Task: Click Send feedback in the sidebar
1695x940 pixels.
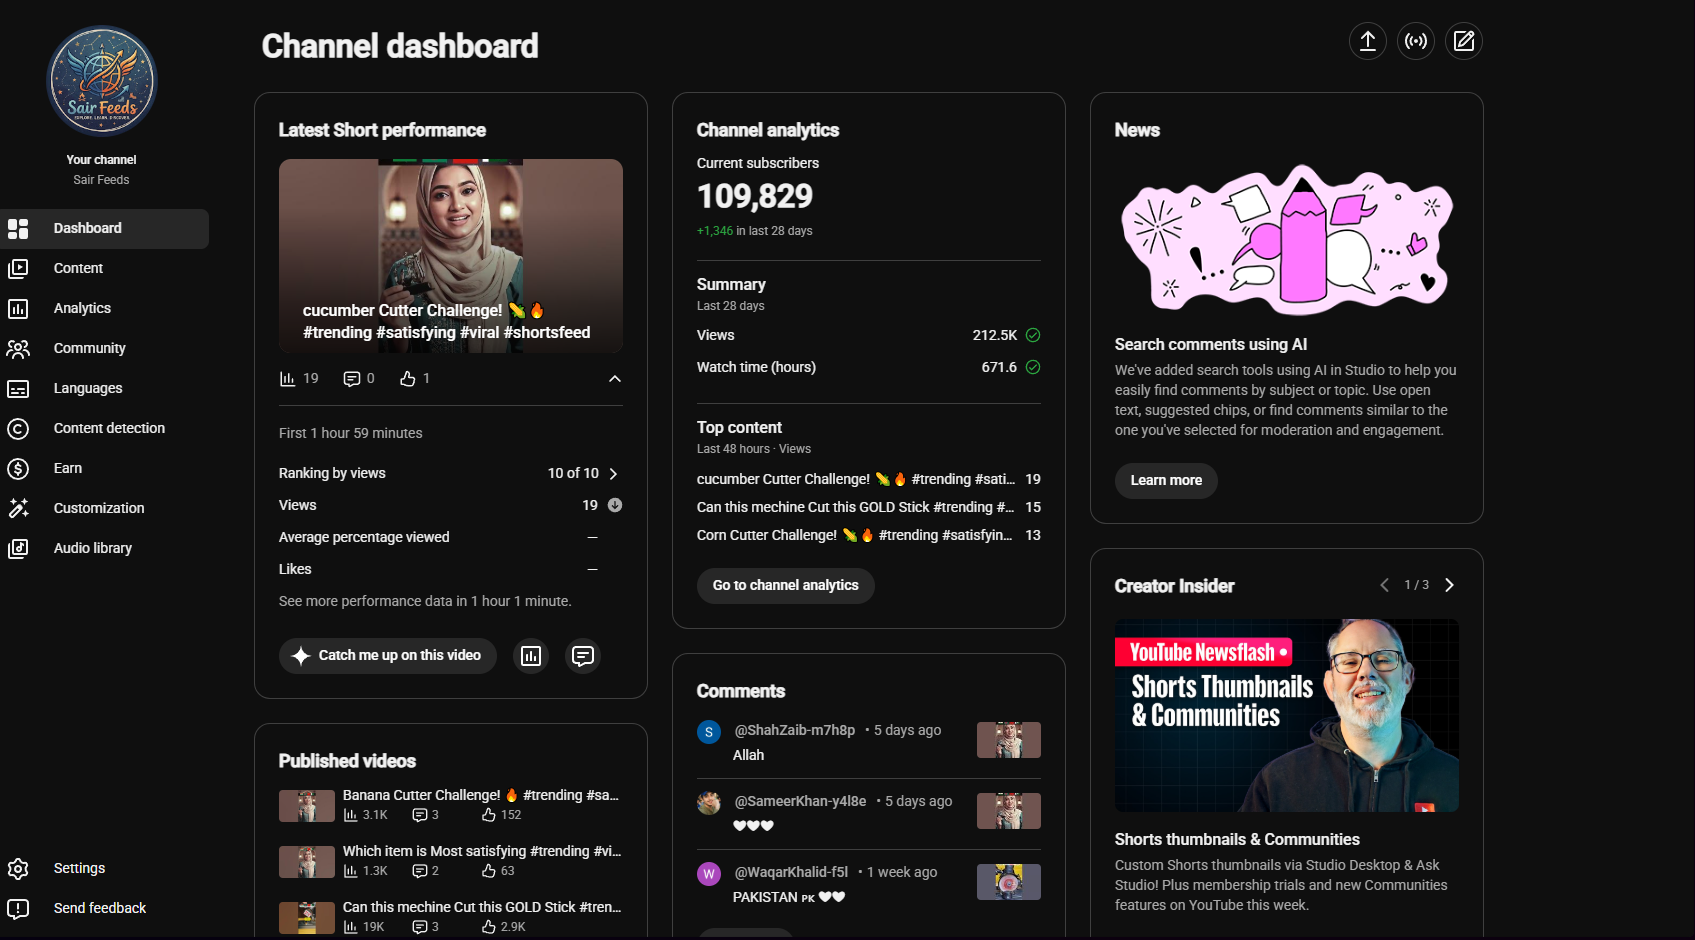Action: pyautogui.click(x=104, y=908)
